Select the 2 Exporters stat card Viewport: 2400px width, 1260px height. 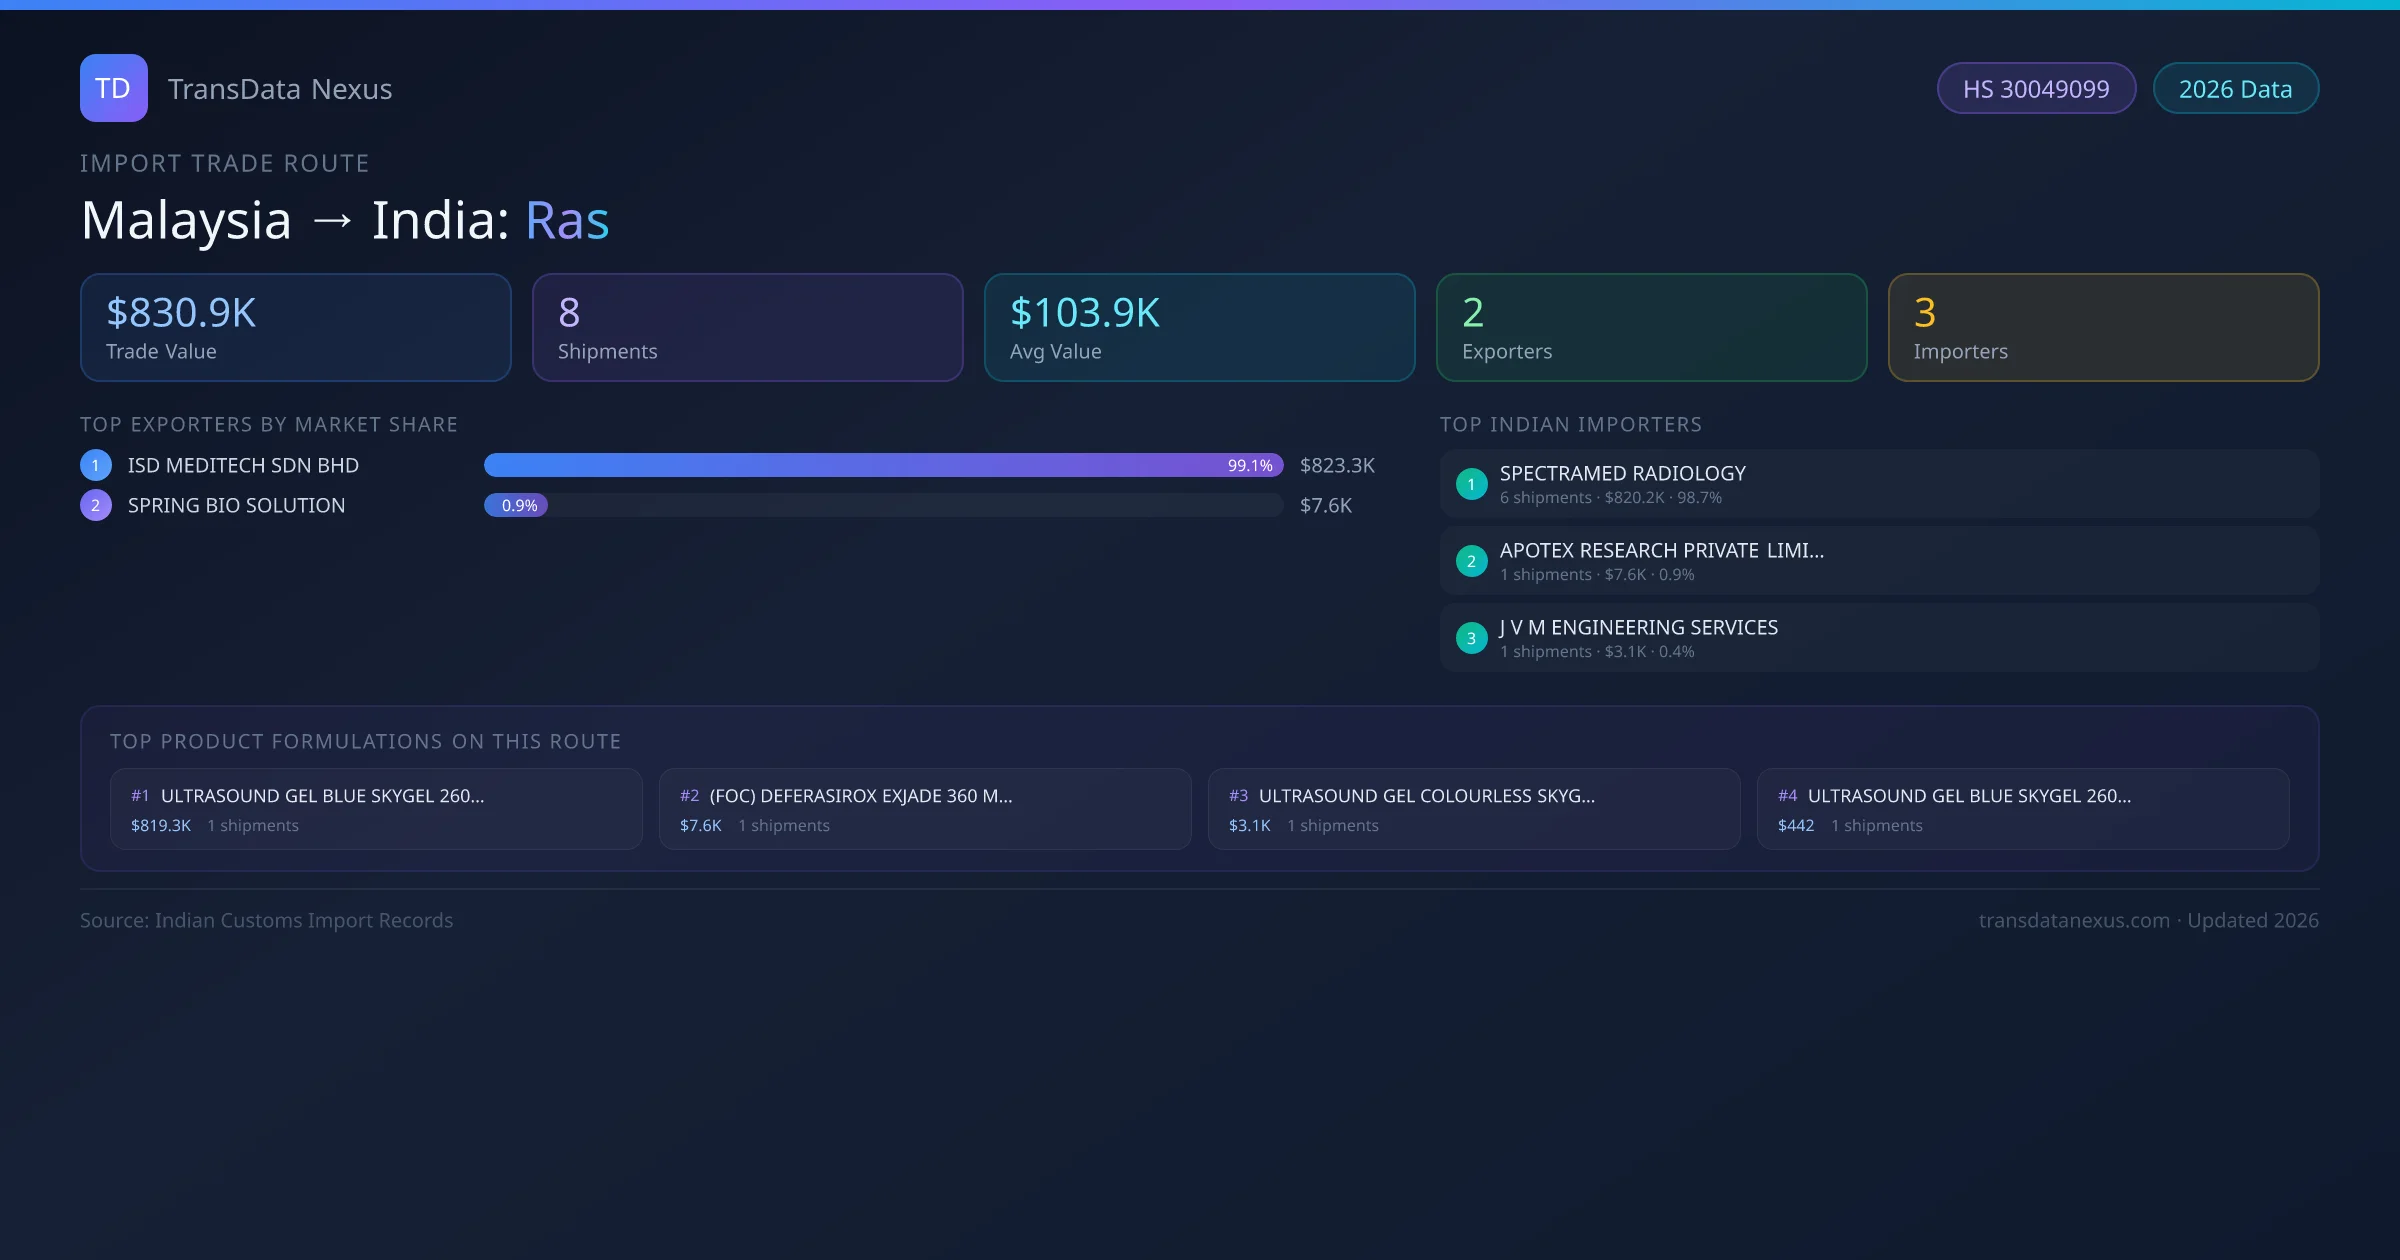[x=1651, y=327]
